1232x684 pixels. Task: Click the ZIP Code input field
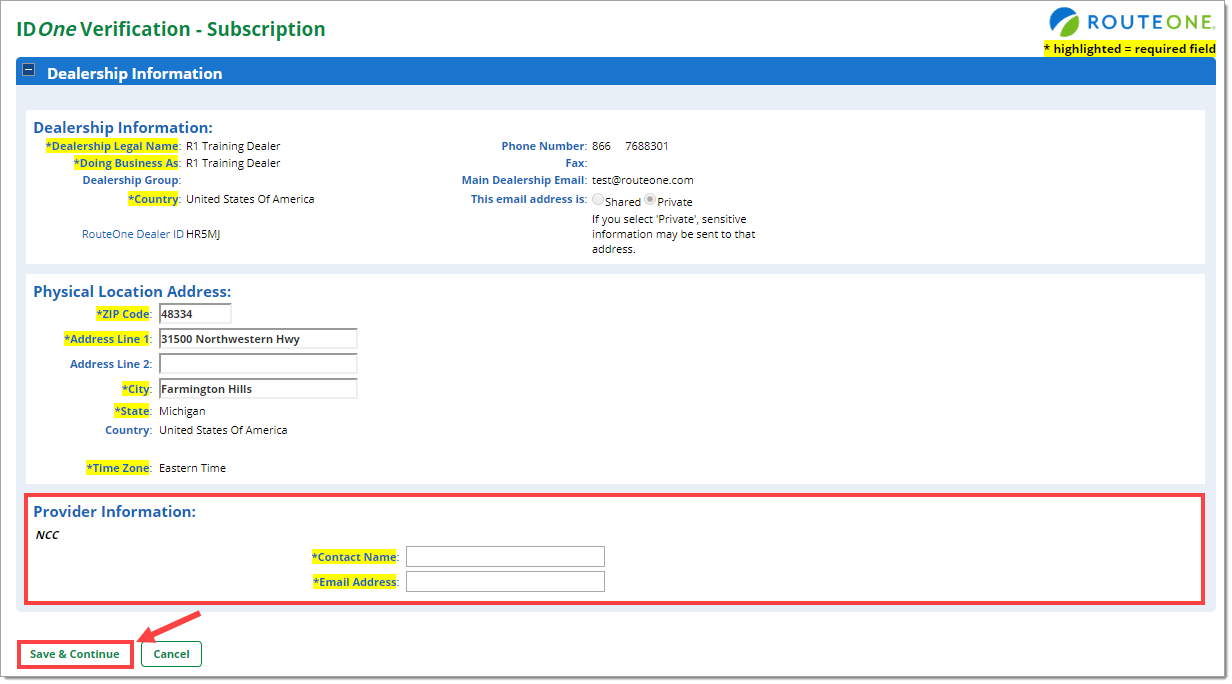click(195, 314)
